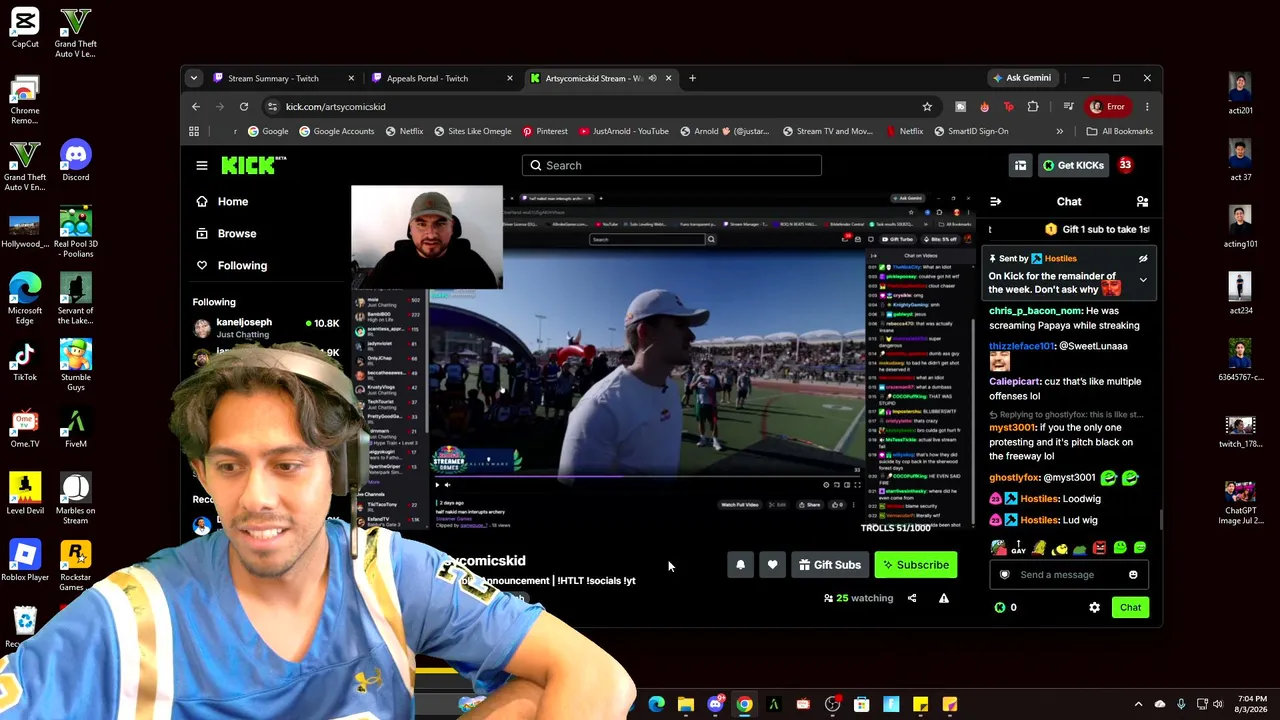1280x720 pixels.
Task: Open the CapCut desktop shortcut
Action: (x=25, y=28)
